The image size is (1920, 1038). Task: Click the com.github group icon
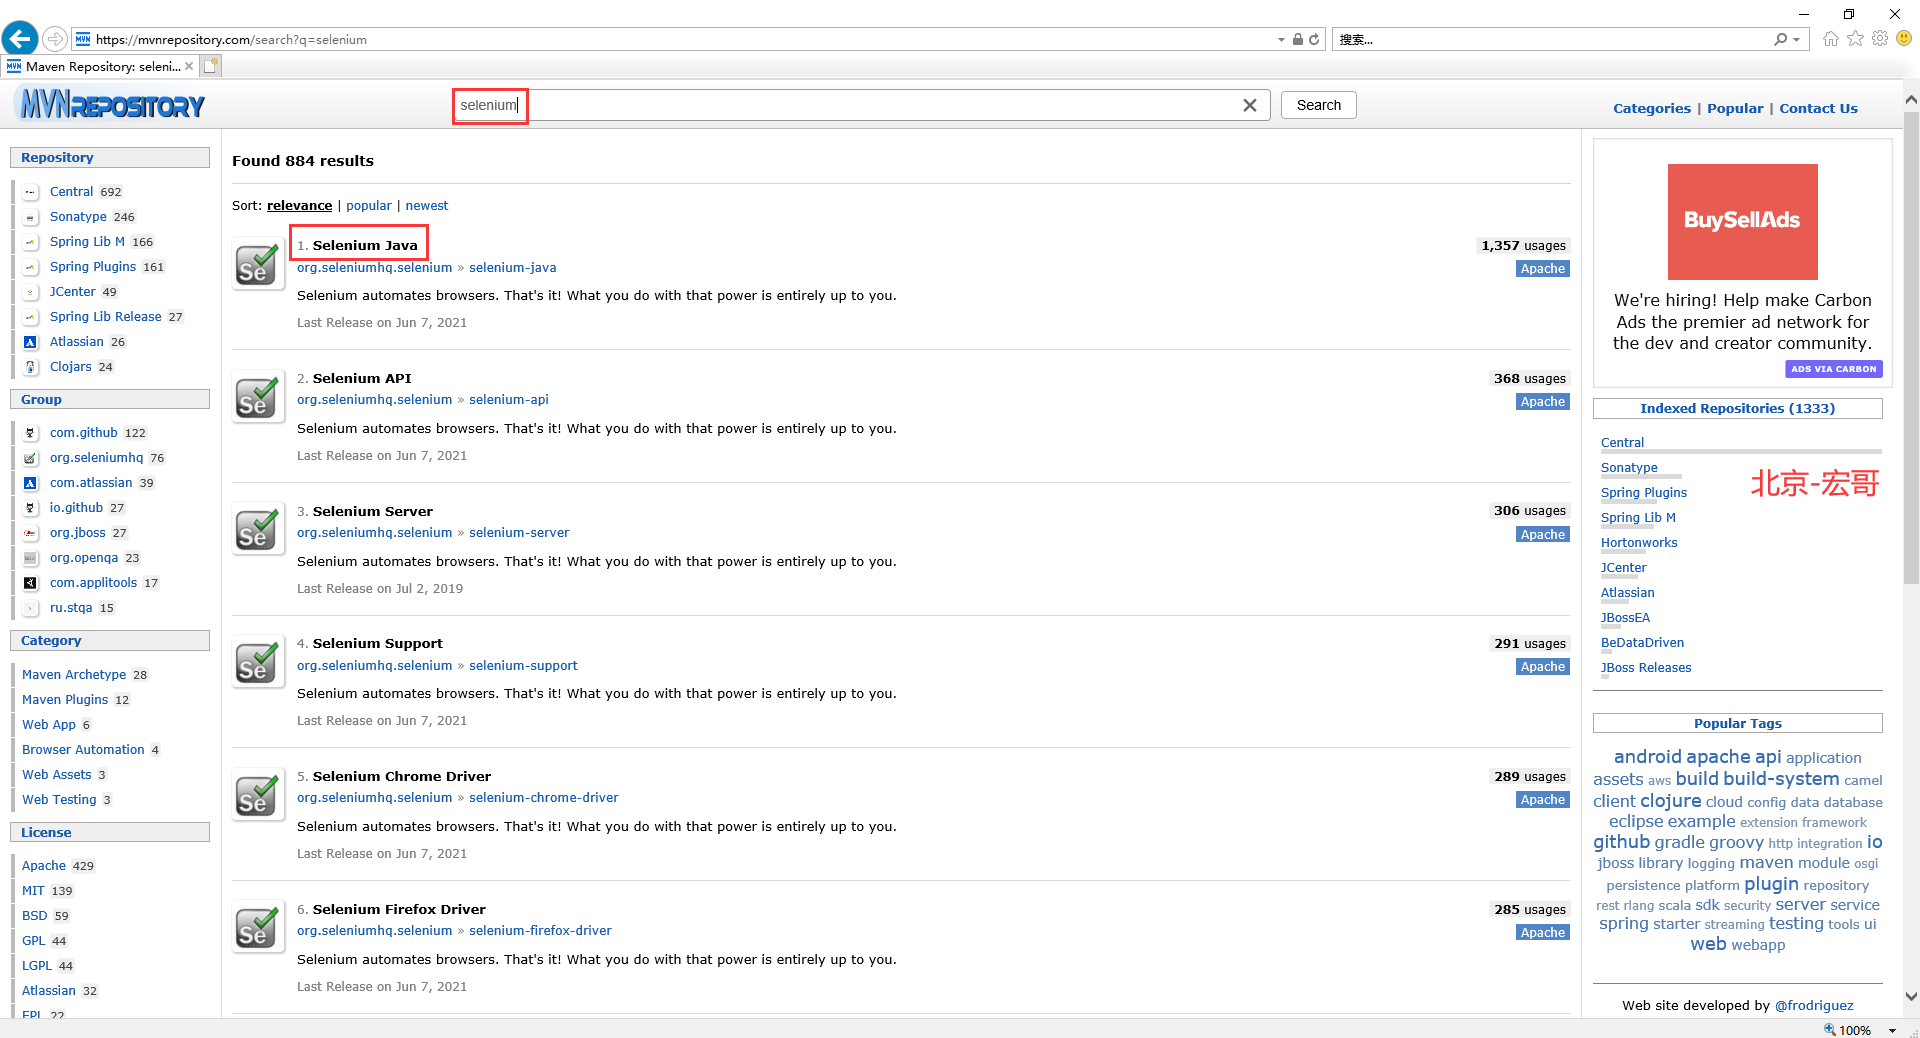pos(30,433)
